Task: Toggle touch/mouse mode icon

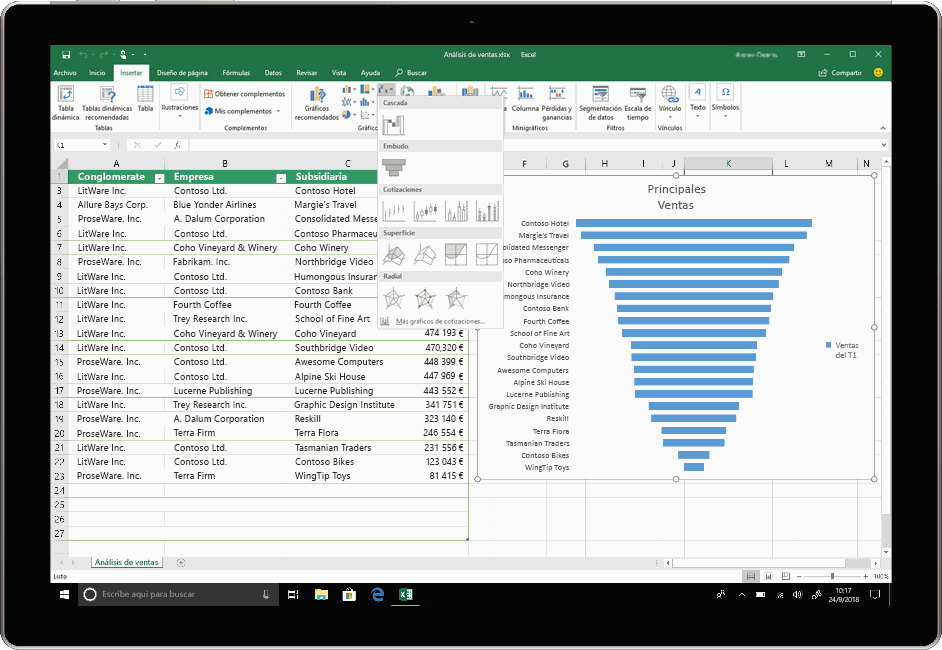Action: [123, 55]
